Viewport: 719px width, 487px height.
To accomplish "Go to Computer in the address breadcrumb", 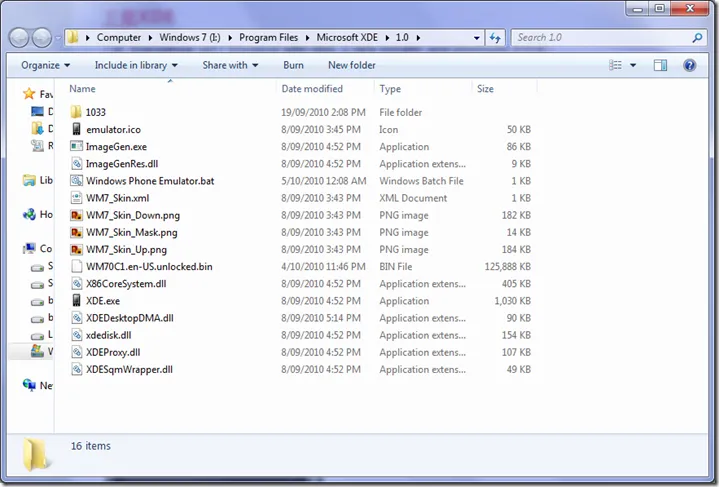I will (x=119, y=38).
